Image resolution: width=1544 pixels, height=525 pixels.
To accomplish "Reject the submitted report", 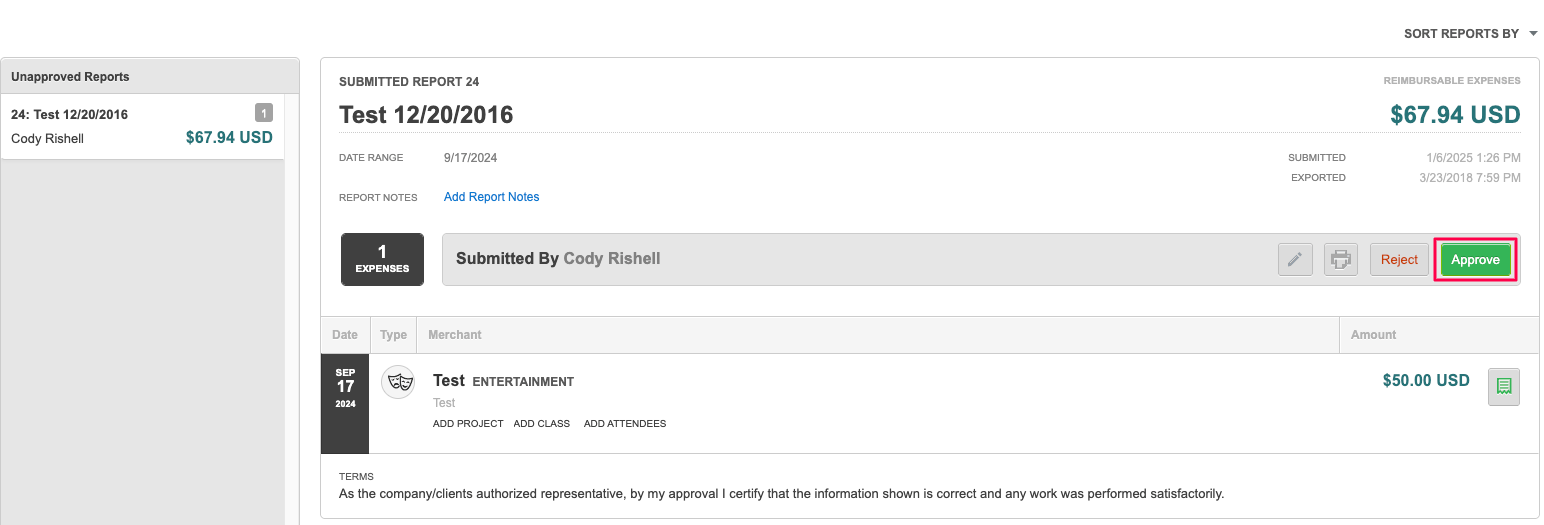I will pyautogui.click(x=1399, y=260).
